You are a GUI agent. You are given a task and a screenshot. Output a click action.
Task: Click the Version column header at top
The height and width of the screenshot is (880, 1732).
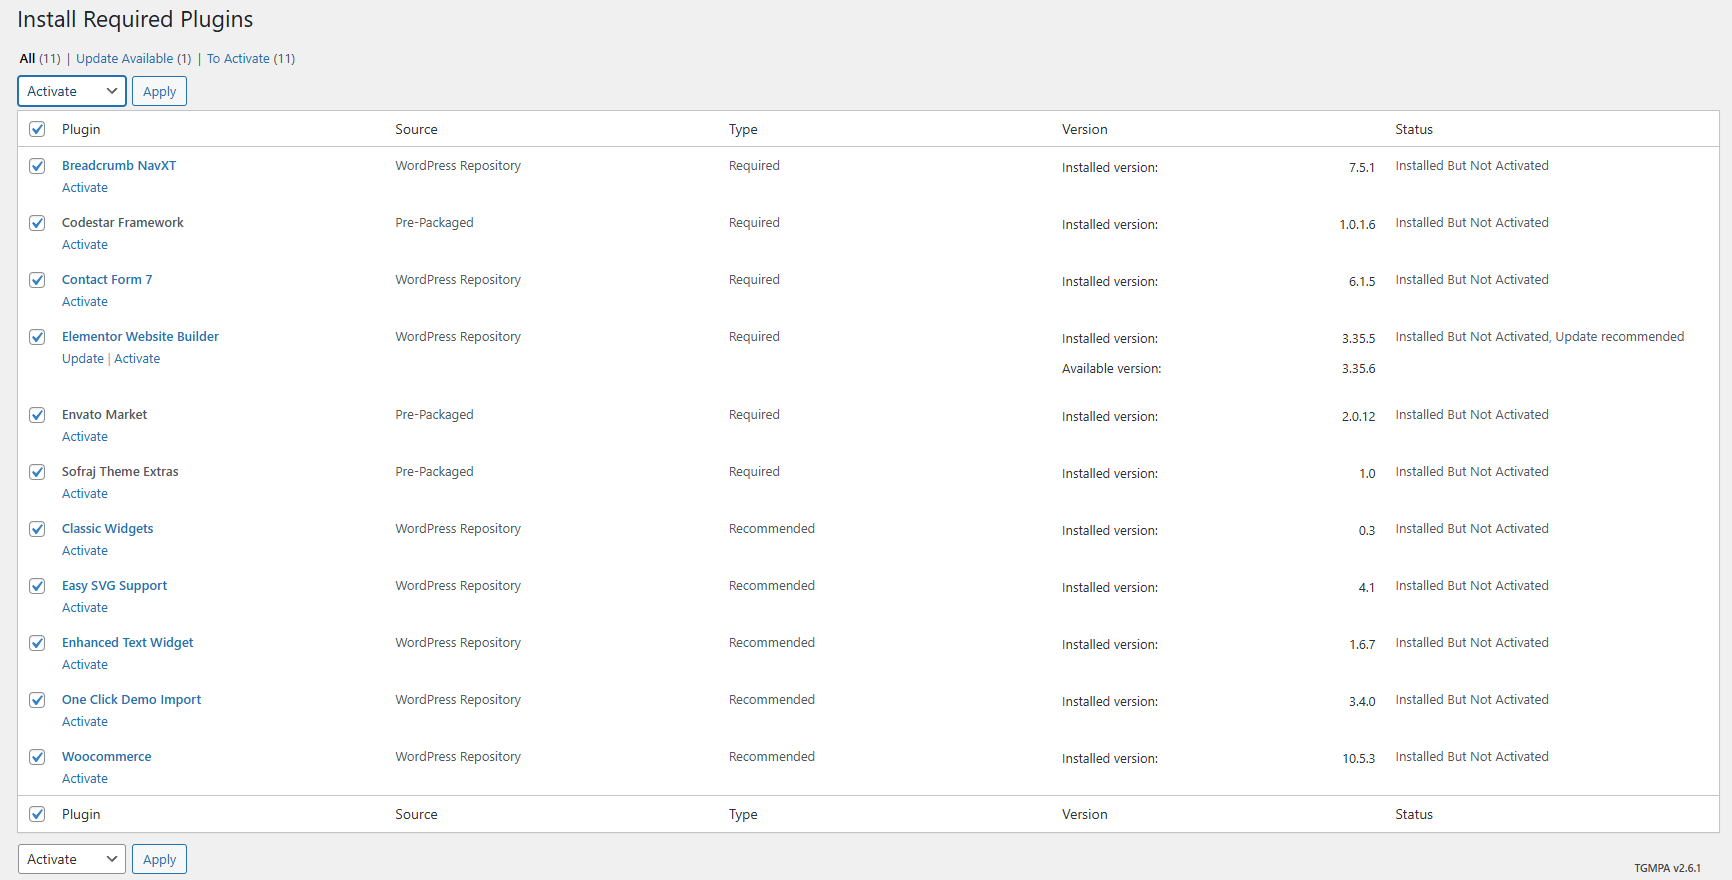(1085, 129)
